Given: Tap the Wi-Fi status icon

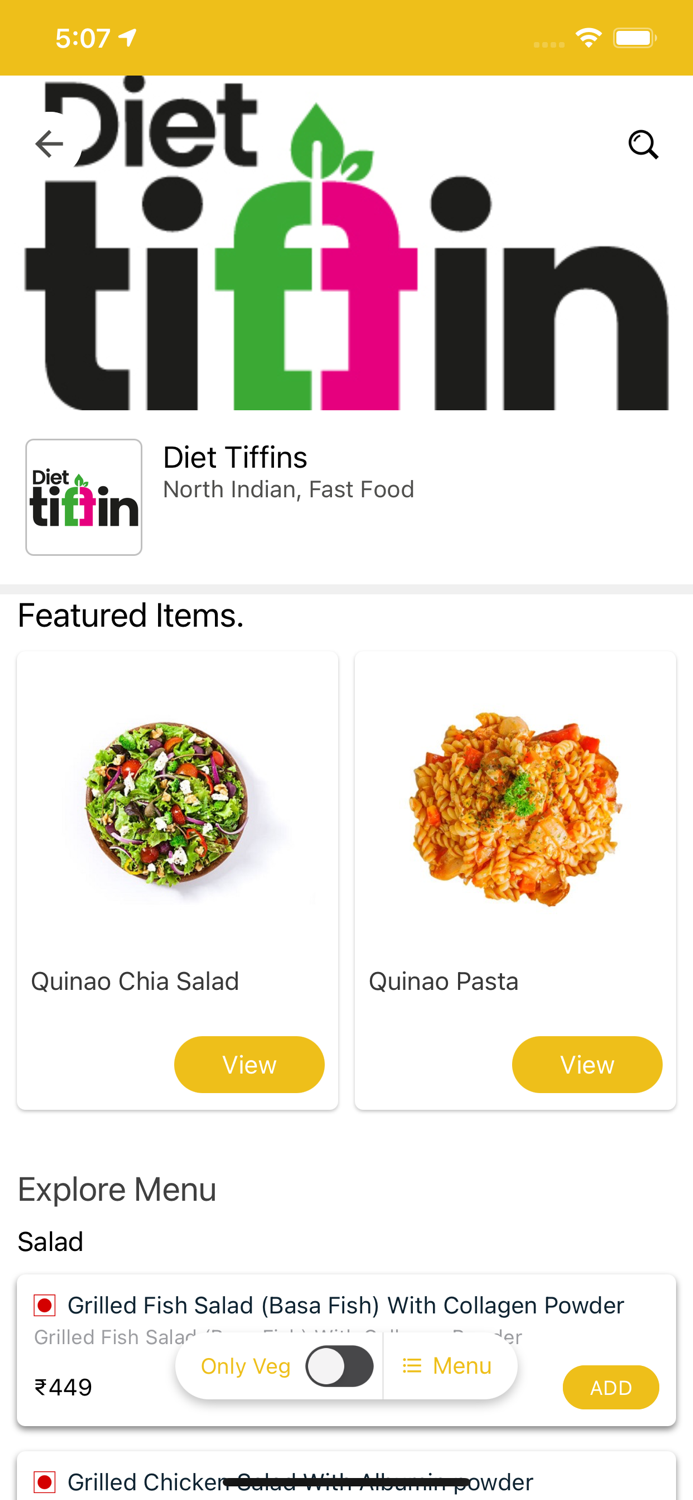Looking at the screenshot, I should pos(588,38).
